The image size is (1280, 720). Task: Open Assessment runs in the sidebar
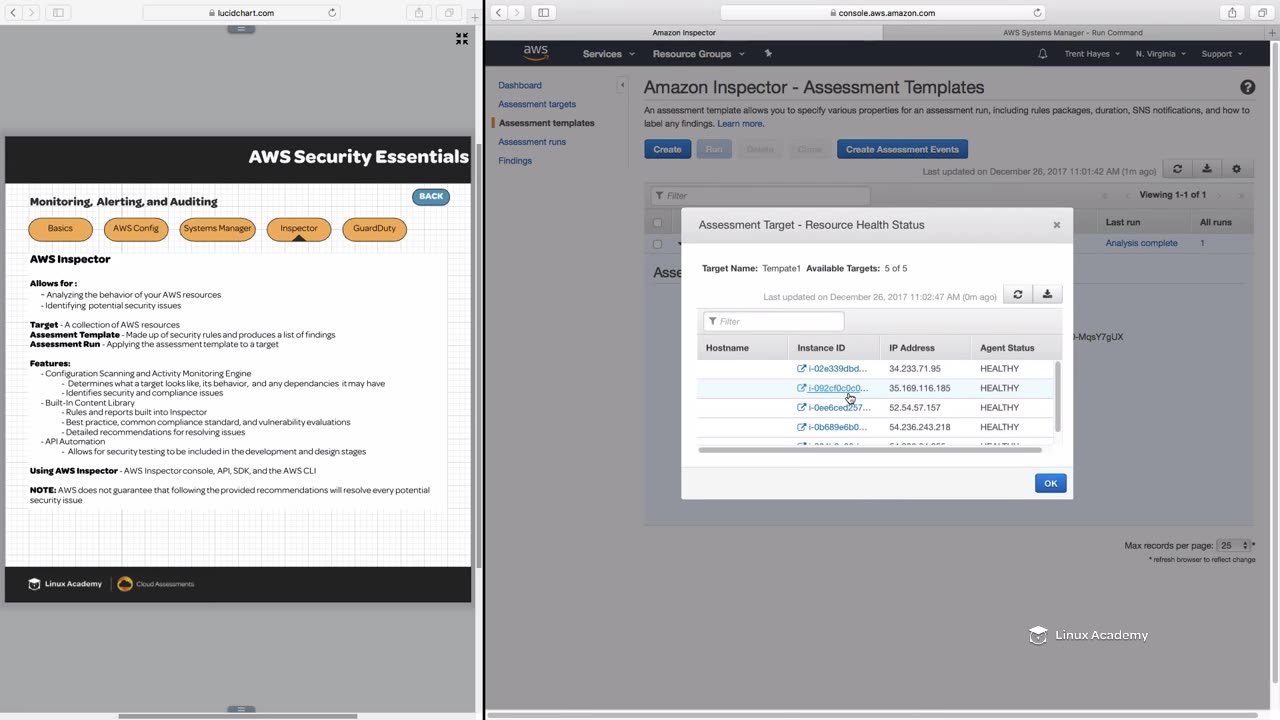point(532,142)
